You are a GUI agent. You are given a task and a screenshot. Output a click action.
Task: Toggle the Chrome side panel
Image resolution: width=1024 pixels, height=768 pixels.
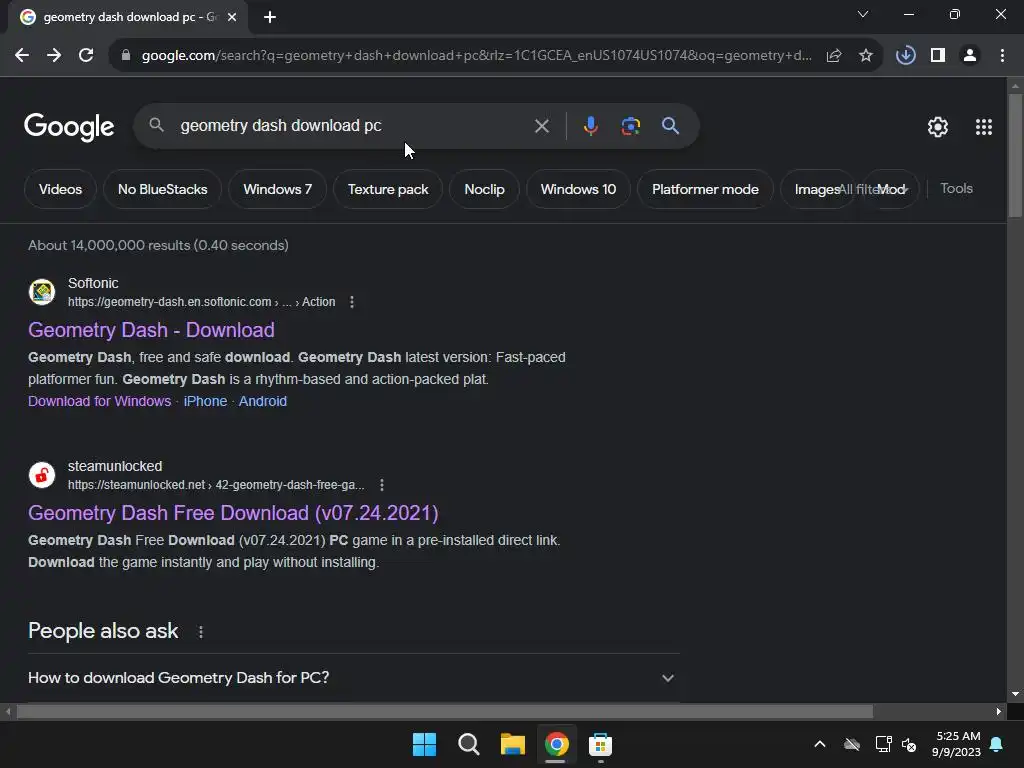tap(938, 56)
